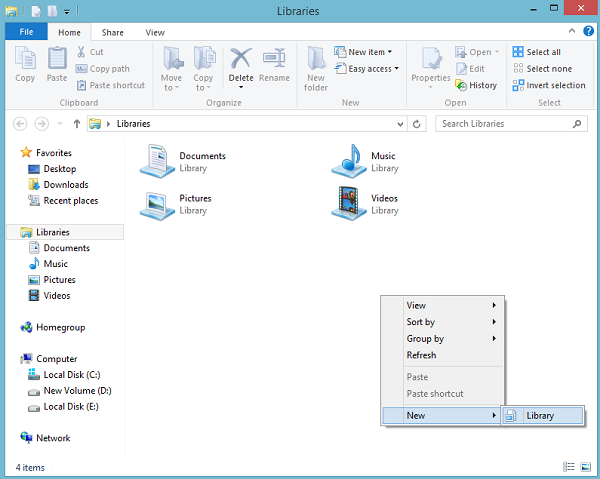The image size is (600, 479).
Task: Select Homegroup in the navigation pane
Action: coord(53,327)
